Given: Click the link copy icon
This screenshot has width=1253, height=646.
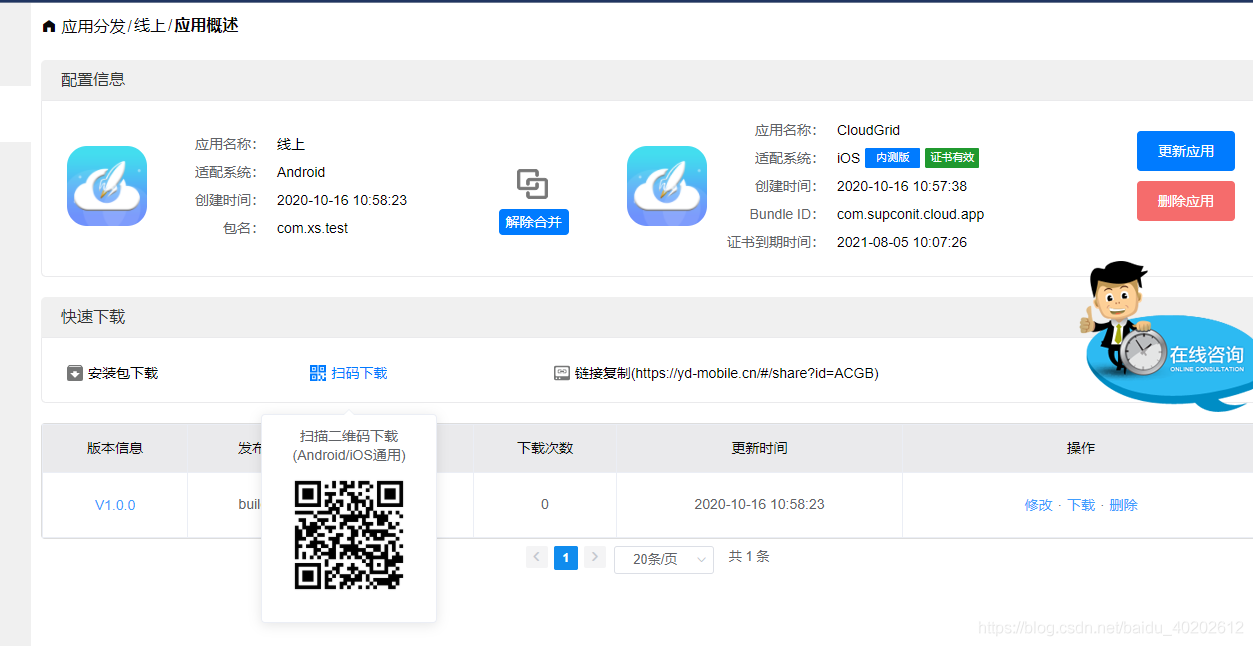Looking at the screenshot, I should click(x=562, y=373).
